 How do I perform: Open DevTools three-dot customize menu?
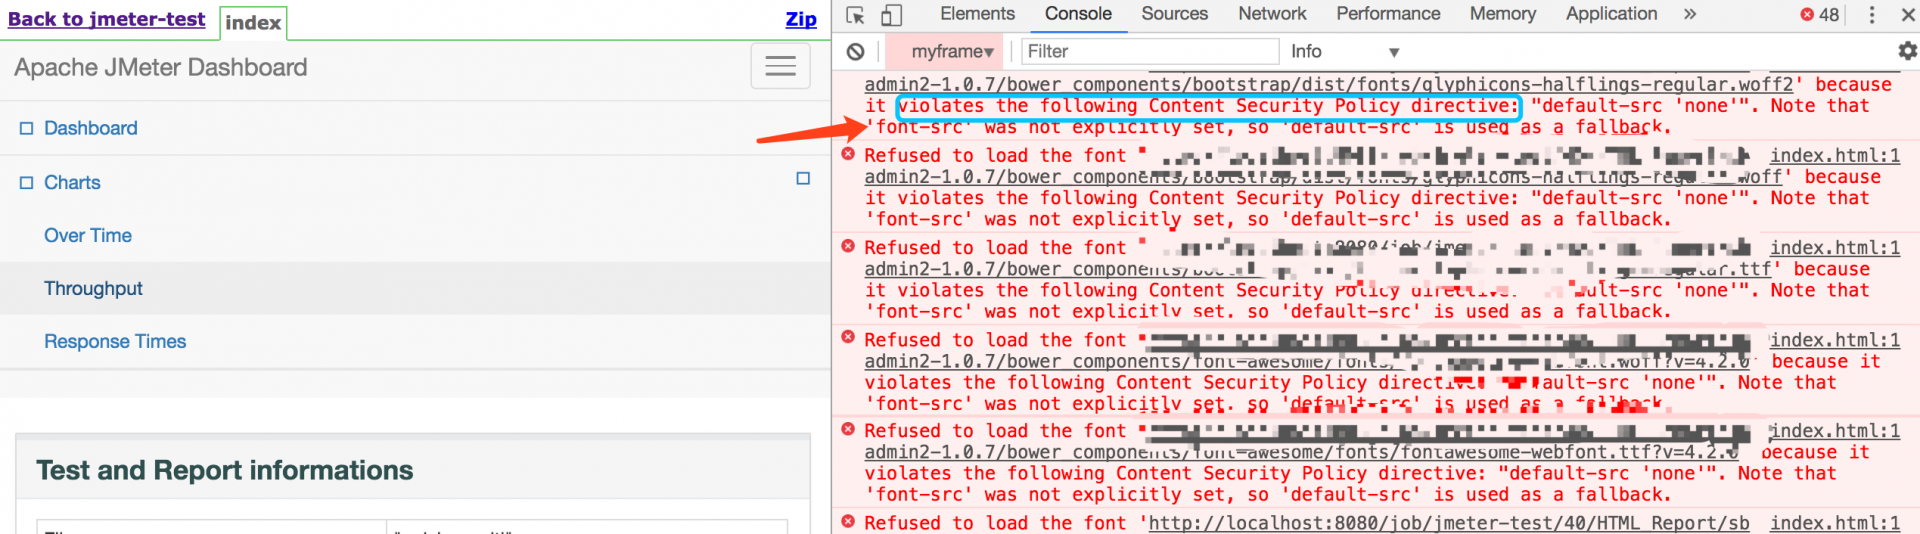(1872, 15)
